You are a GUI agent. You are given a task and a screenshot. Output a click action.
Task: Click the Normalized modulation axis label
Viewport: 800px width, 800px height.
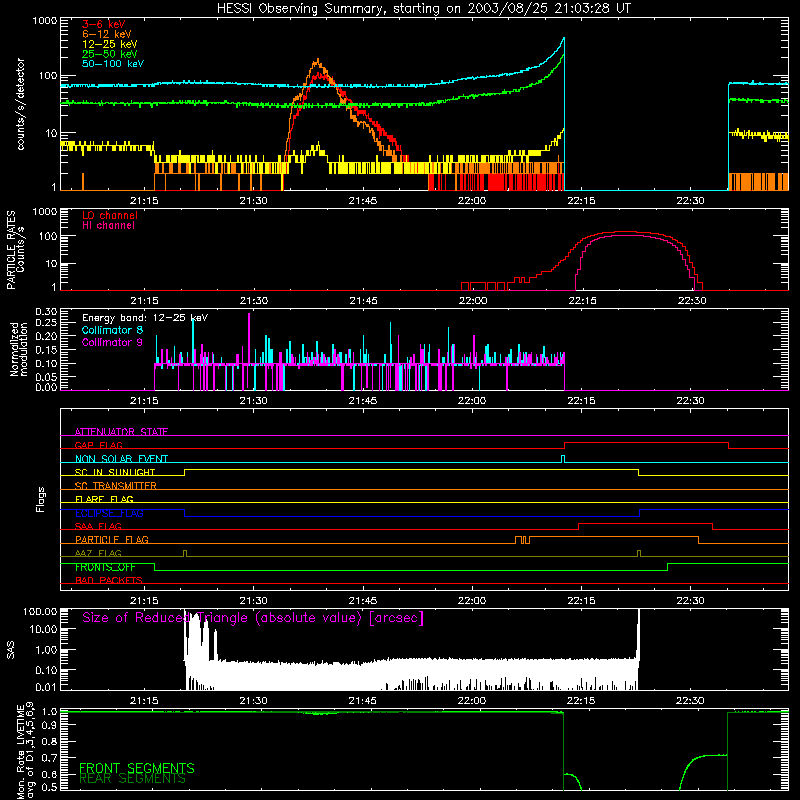[x=19, y=349]
